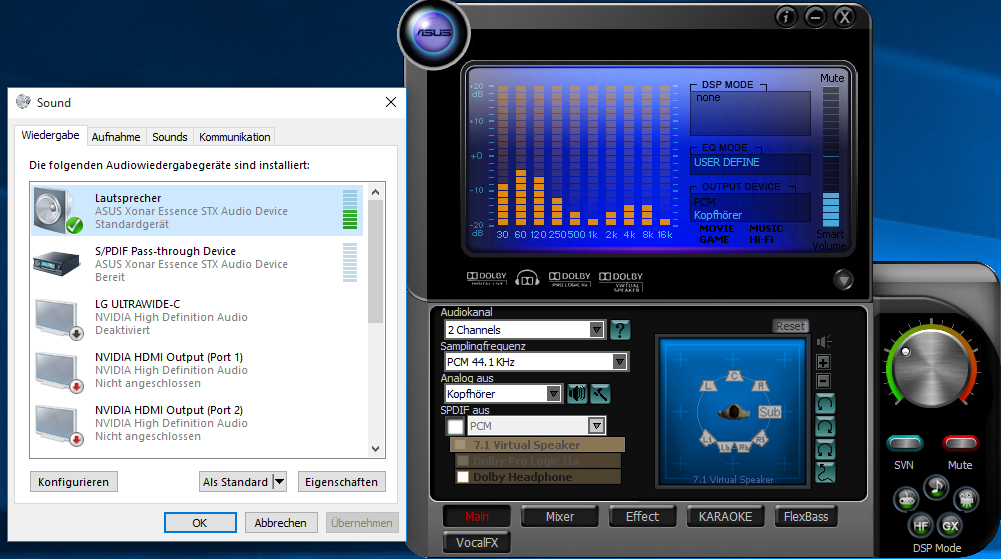
Task: Activate the GX DSP mode button
Action: click(x=950, y=526)
